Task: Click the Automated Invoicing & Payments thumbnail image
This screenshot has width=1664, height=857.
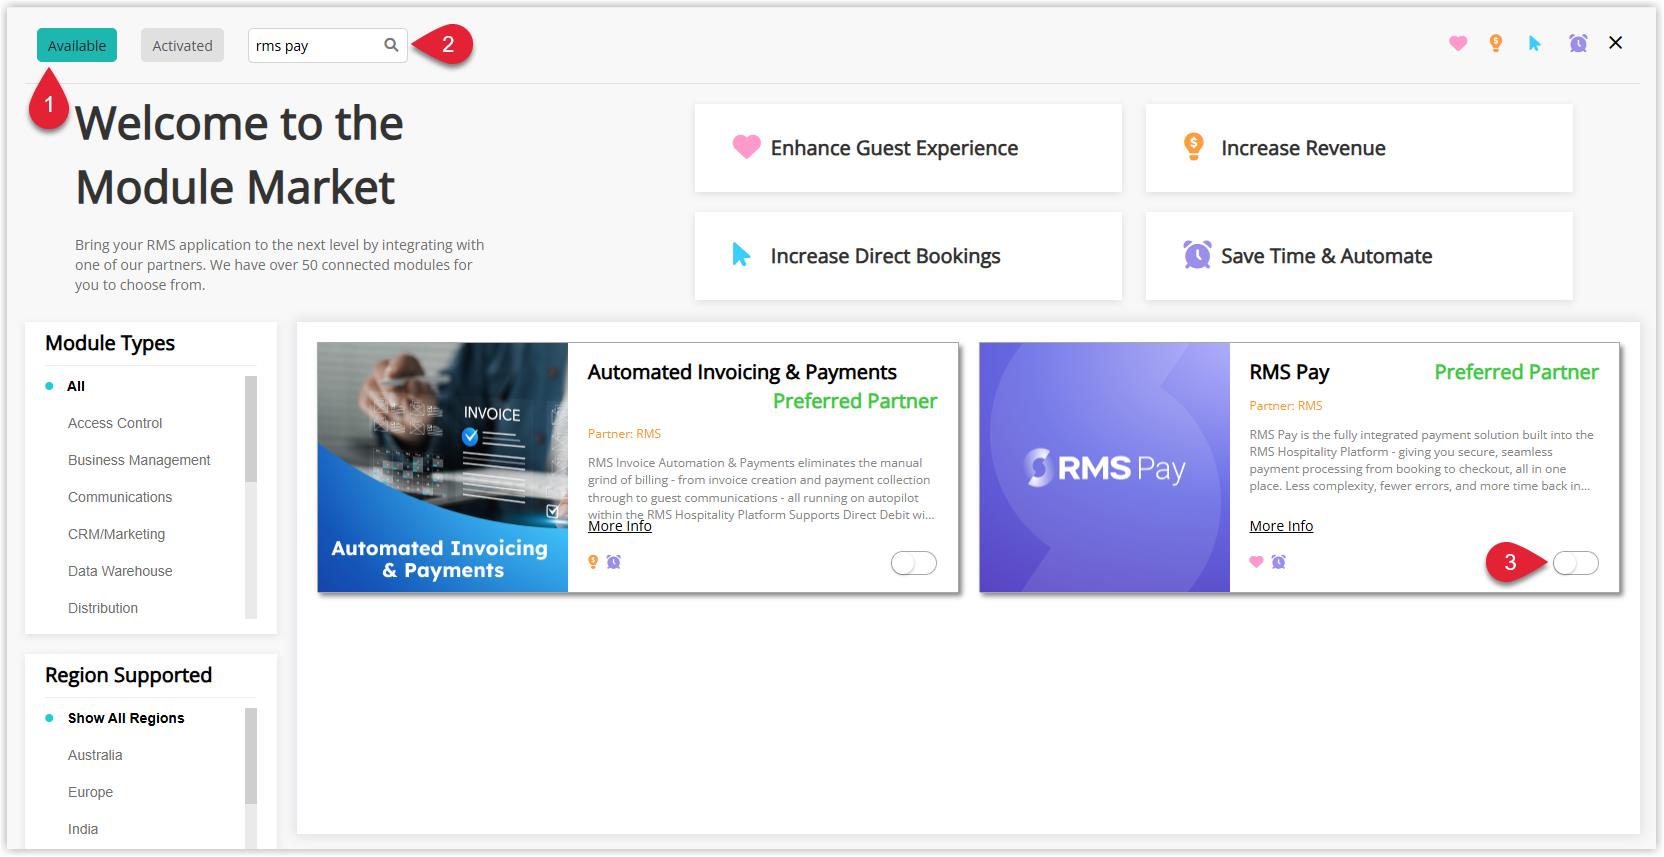Action: point(443,467)
